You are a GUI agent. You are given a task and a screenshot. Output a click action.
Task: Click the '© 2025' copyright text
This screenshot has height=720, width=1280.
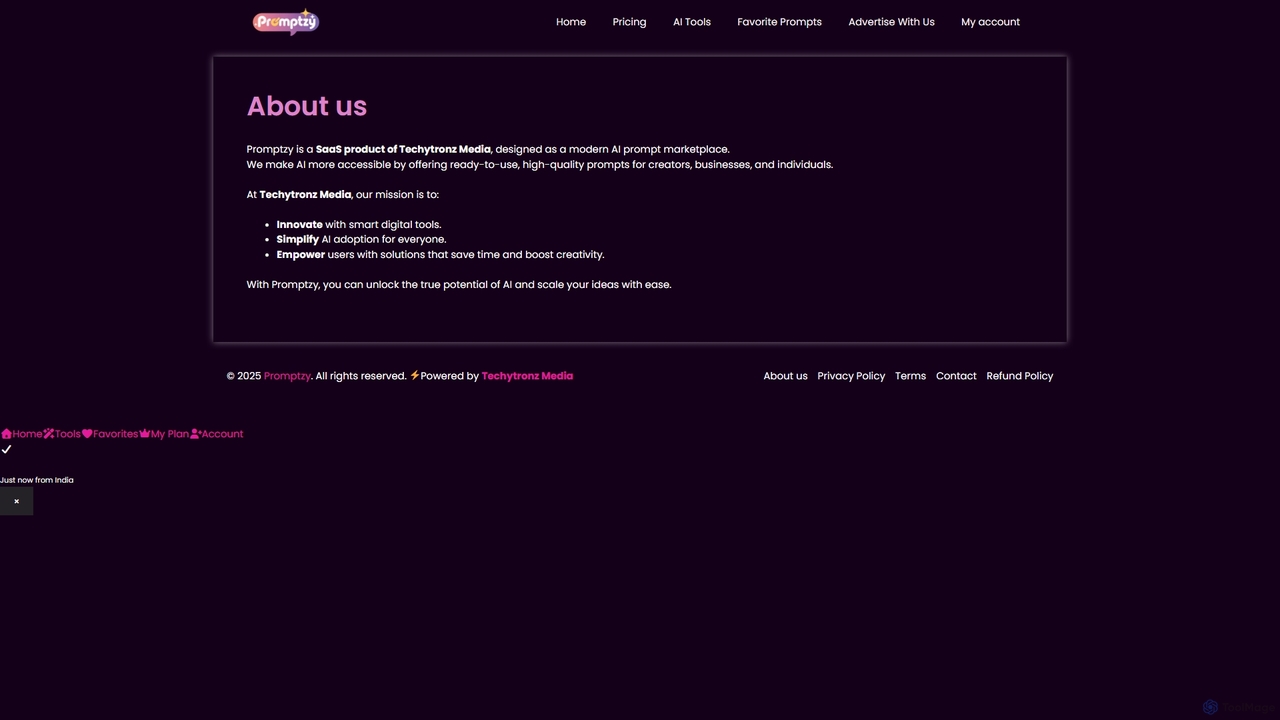(x=244, y=376)
